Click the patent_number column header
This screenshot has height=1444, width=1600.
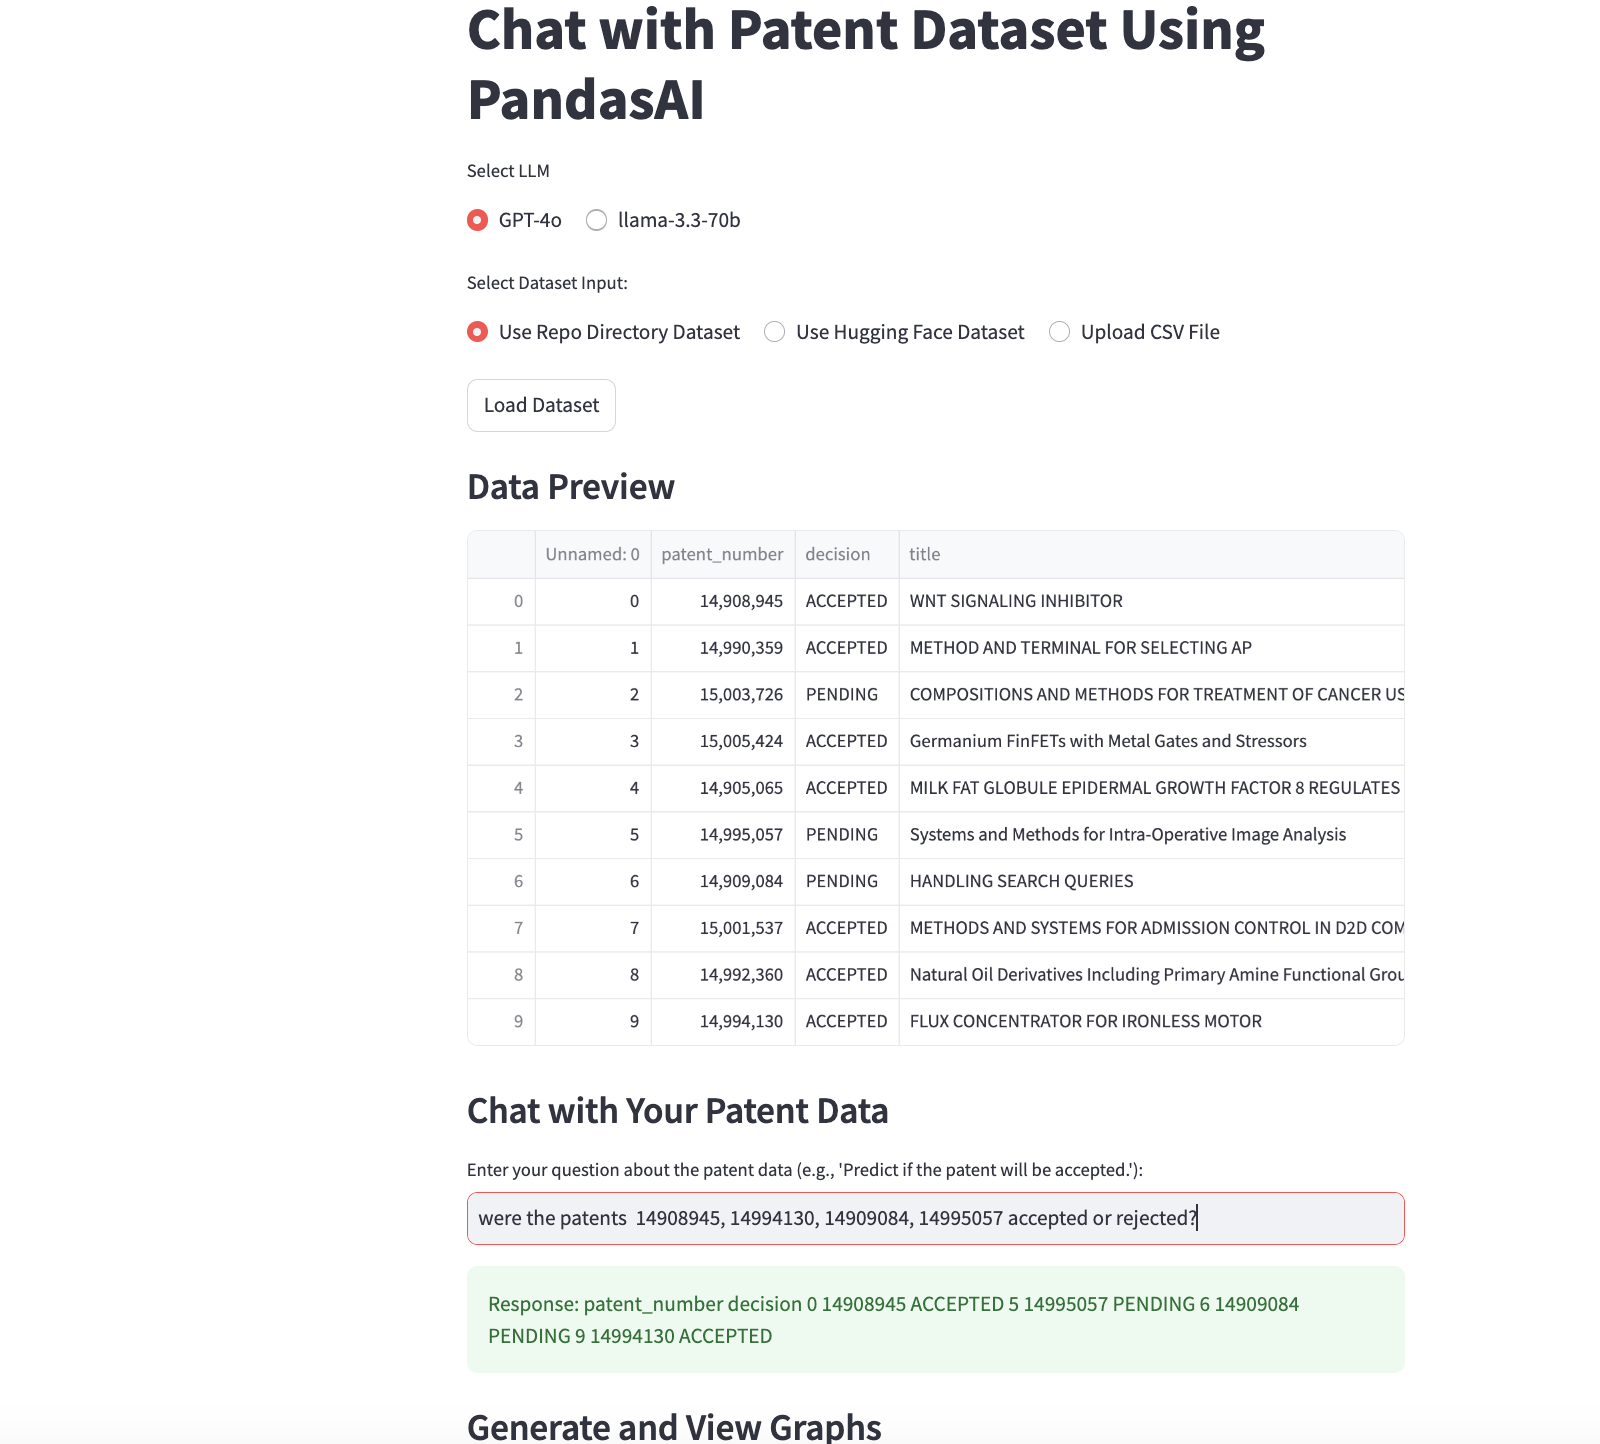723,554
